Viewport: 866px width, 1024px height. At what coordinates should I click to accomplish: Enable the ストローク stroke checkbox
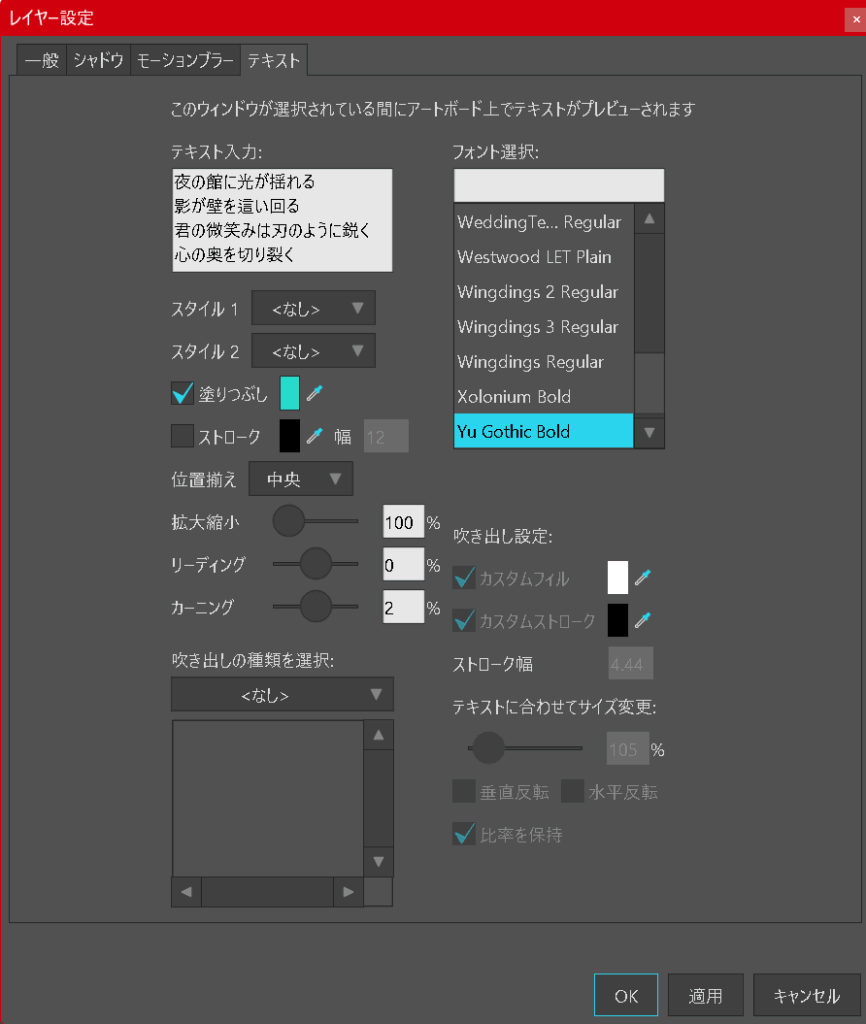182,435
